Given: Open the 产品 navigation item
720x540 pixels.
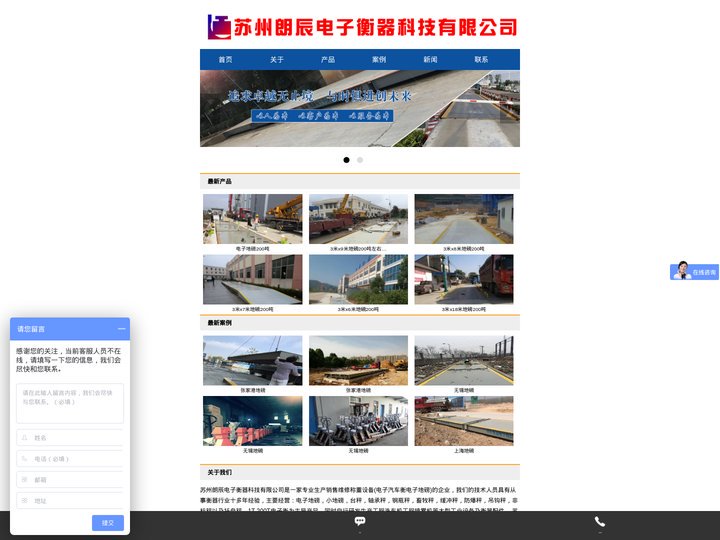Looking at the screenshot, I should (328, 60).
